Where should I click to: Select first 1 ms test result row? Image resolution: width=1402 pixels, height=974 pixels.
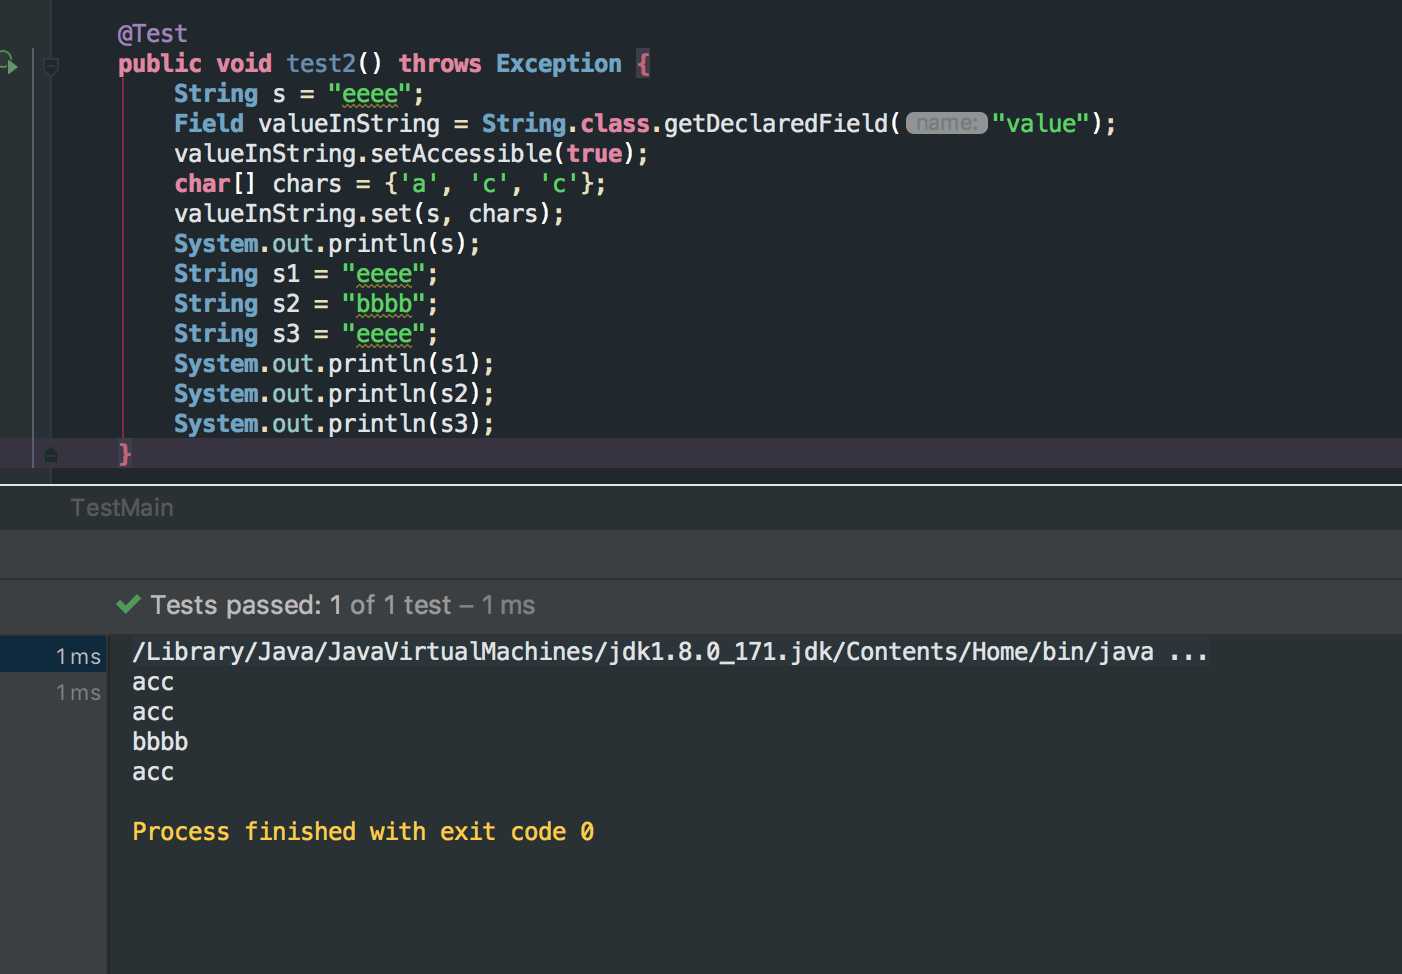[53, 655]
